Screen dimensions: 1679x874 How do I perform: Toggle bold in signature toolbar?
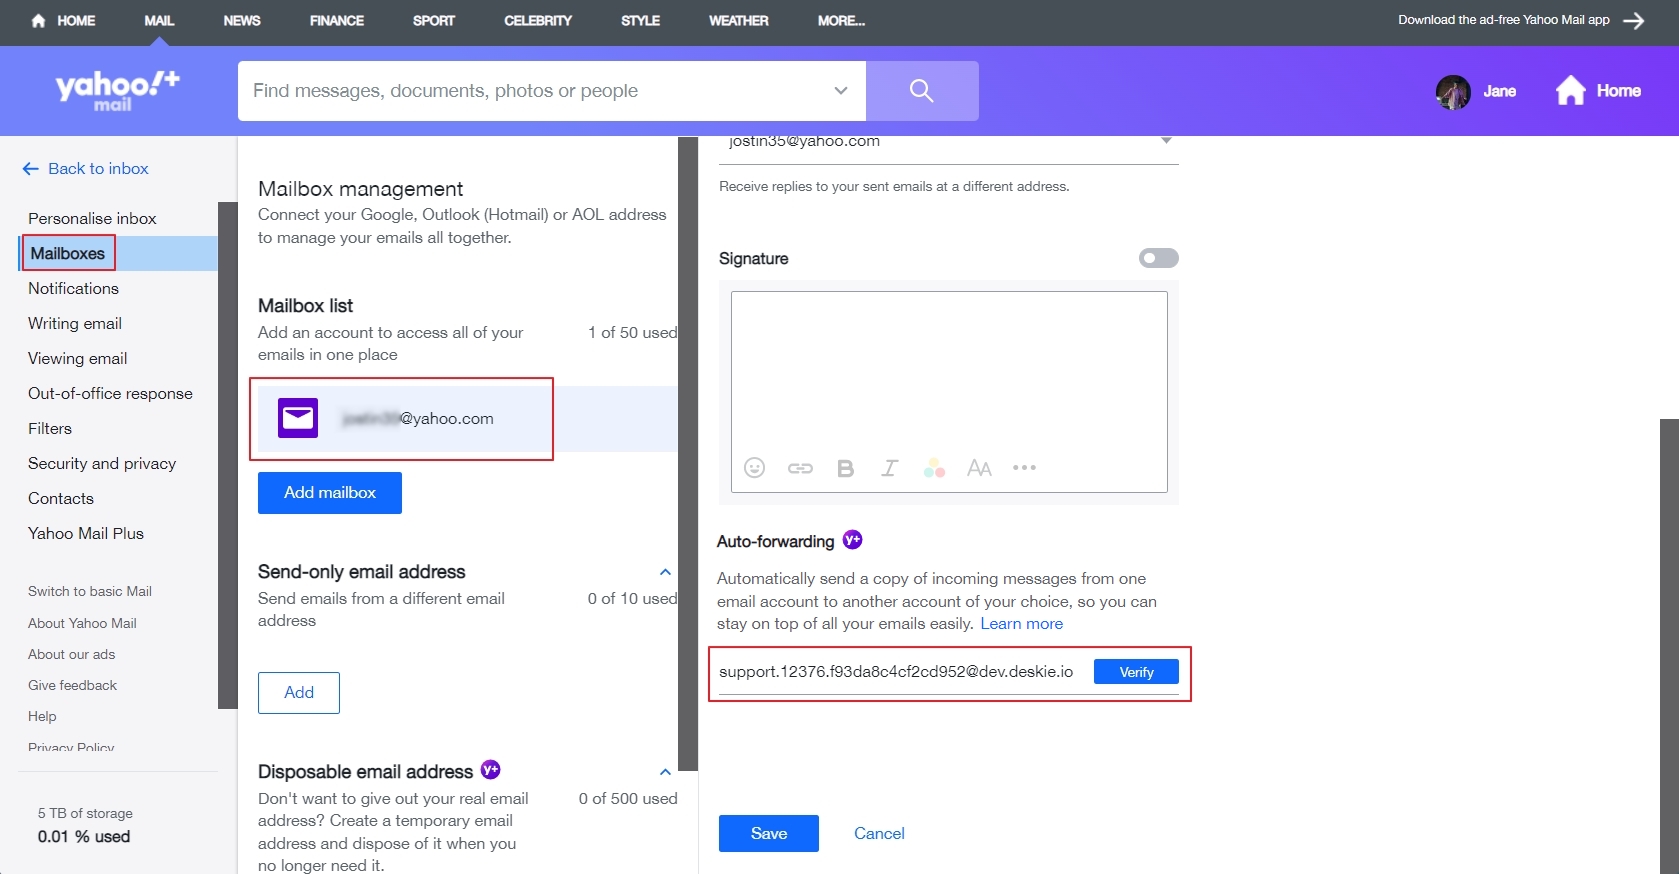[846, 468]
